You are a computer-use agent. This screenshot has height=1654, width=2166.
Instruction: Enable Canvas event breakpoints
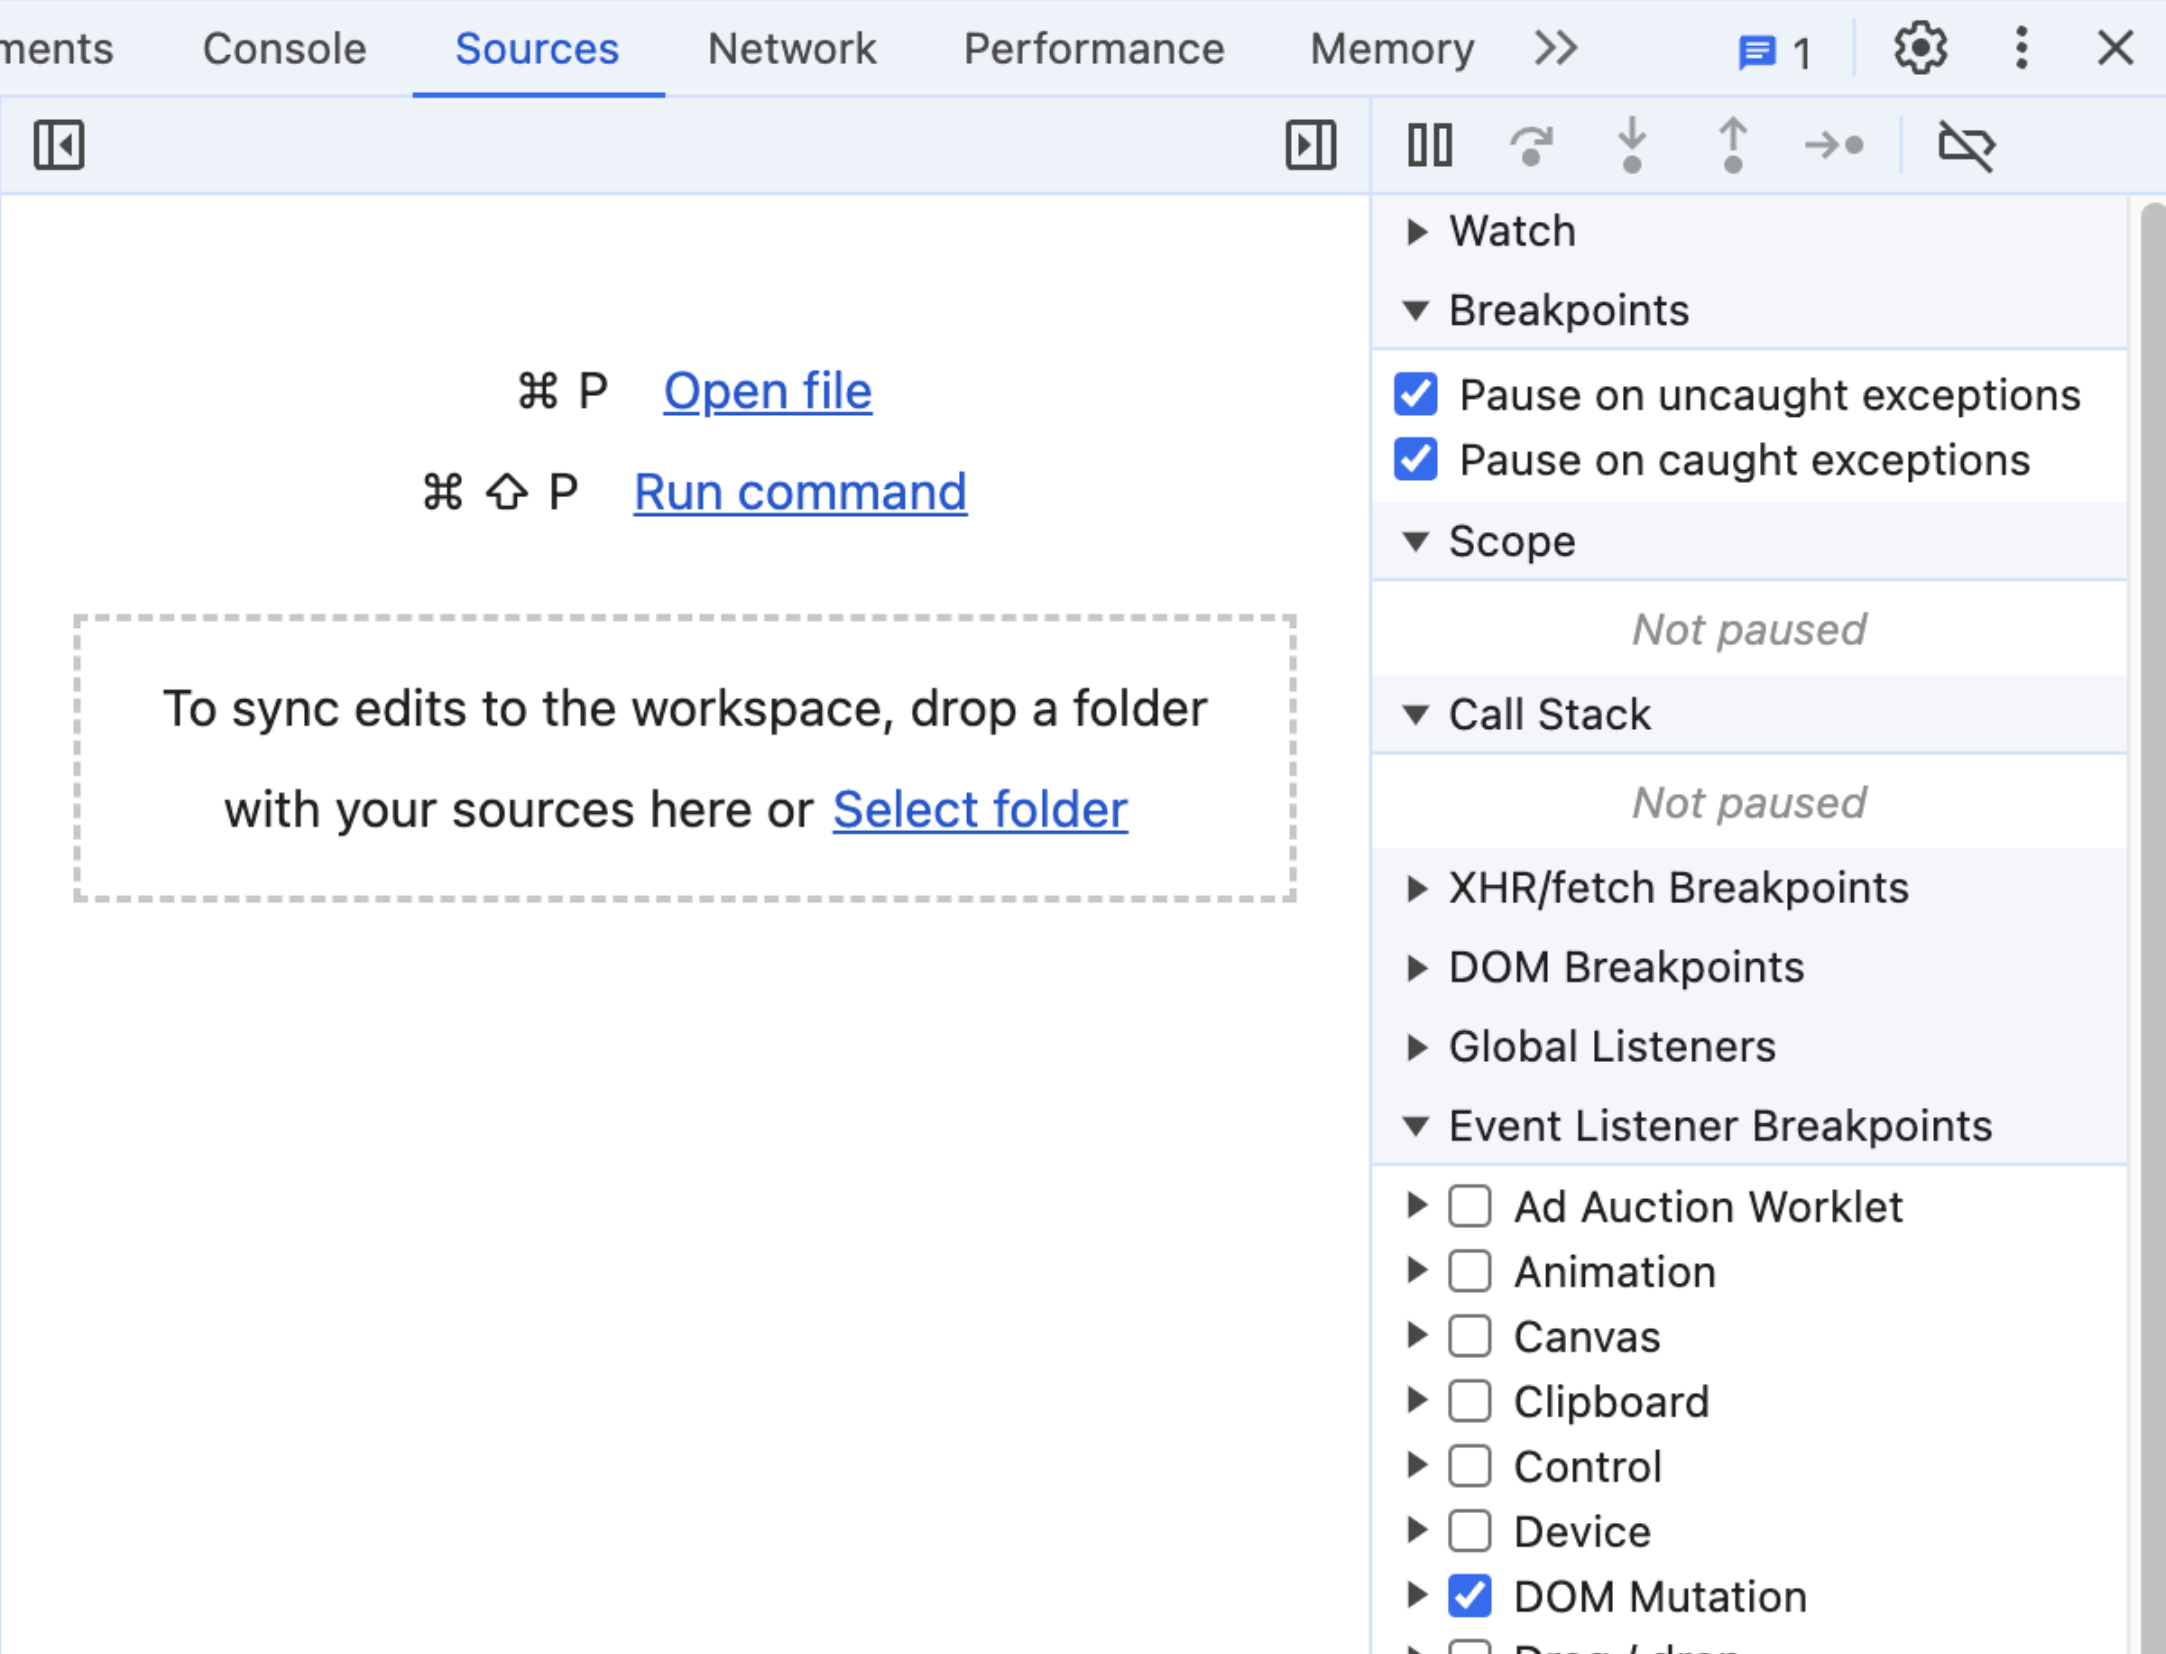(1469, 1336)
